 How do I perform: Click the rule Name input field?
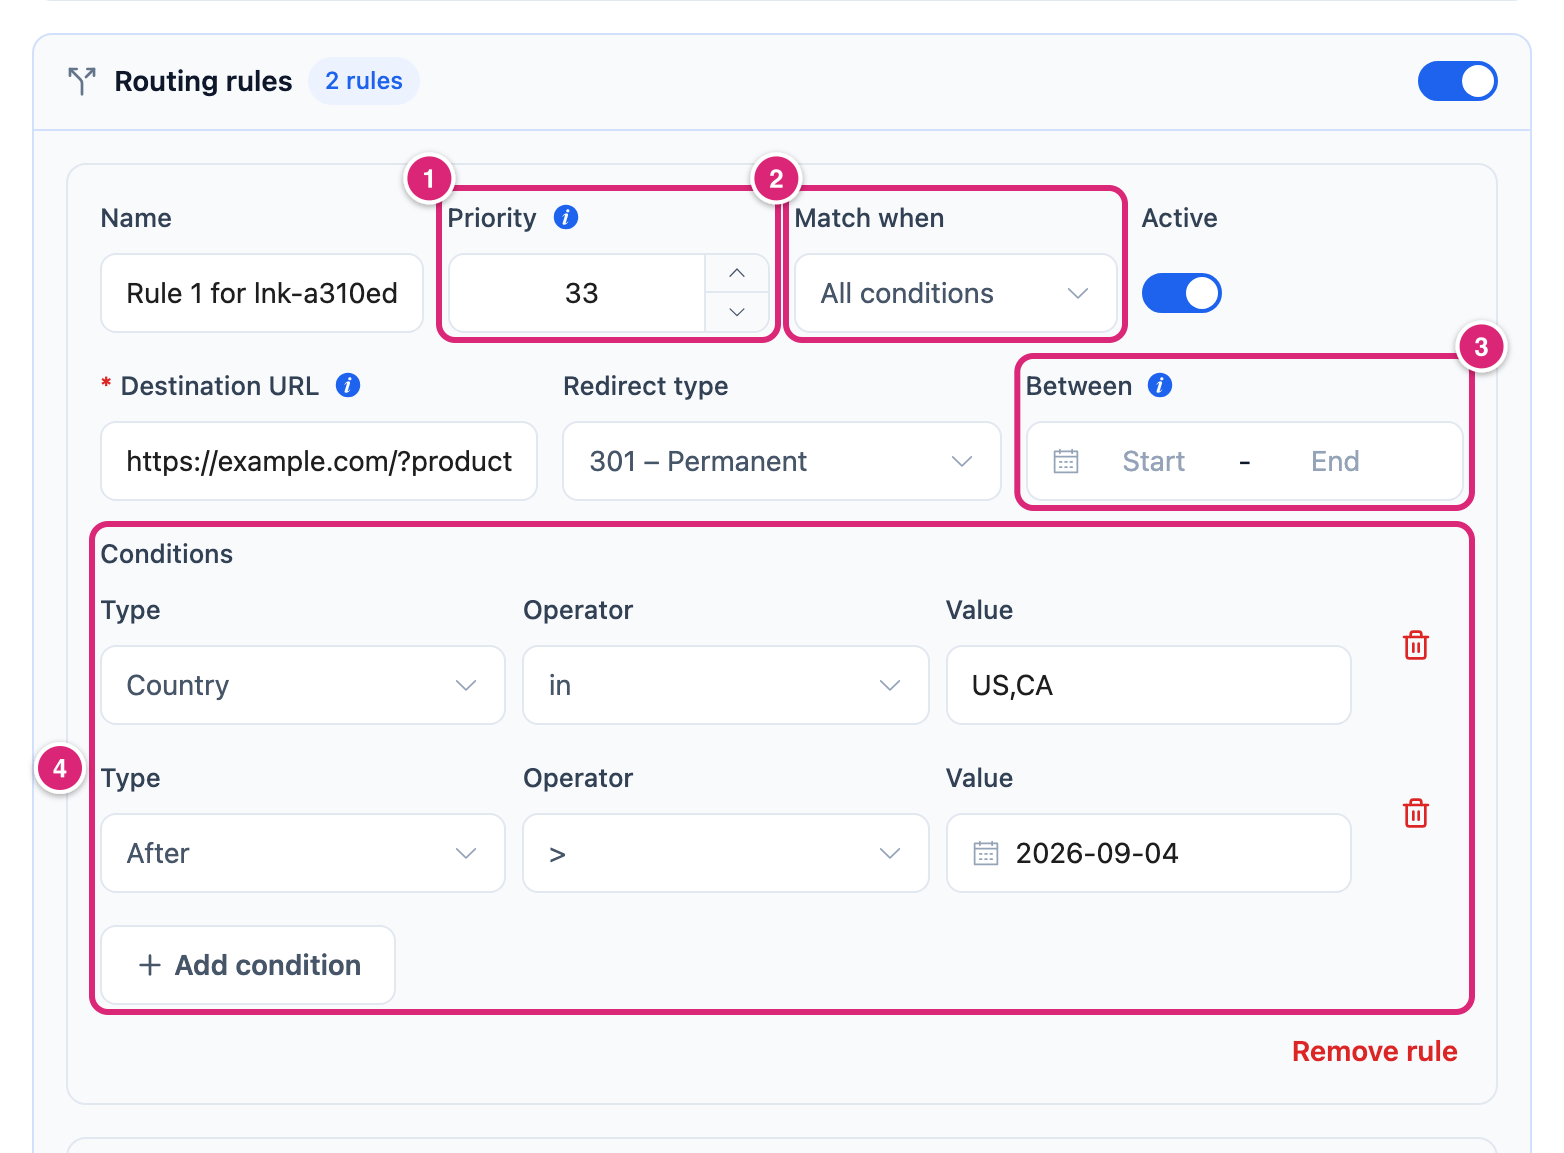[x=262, y=293]
